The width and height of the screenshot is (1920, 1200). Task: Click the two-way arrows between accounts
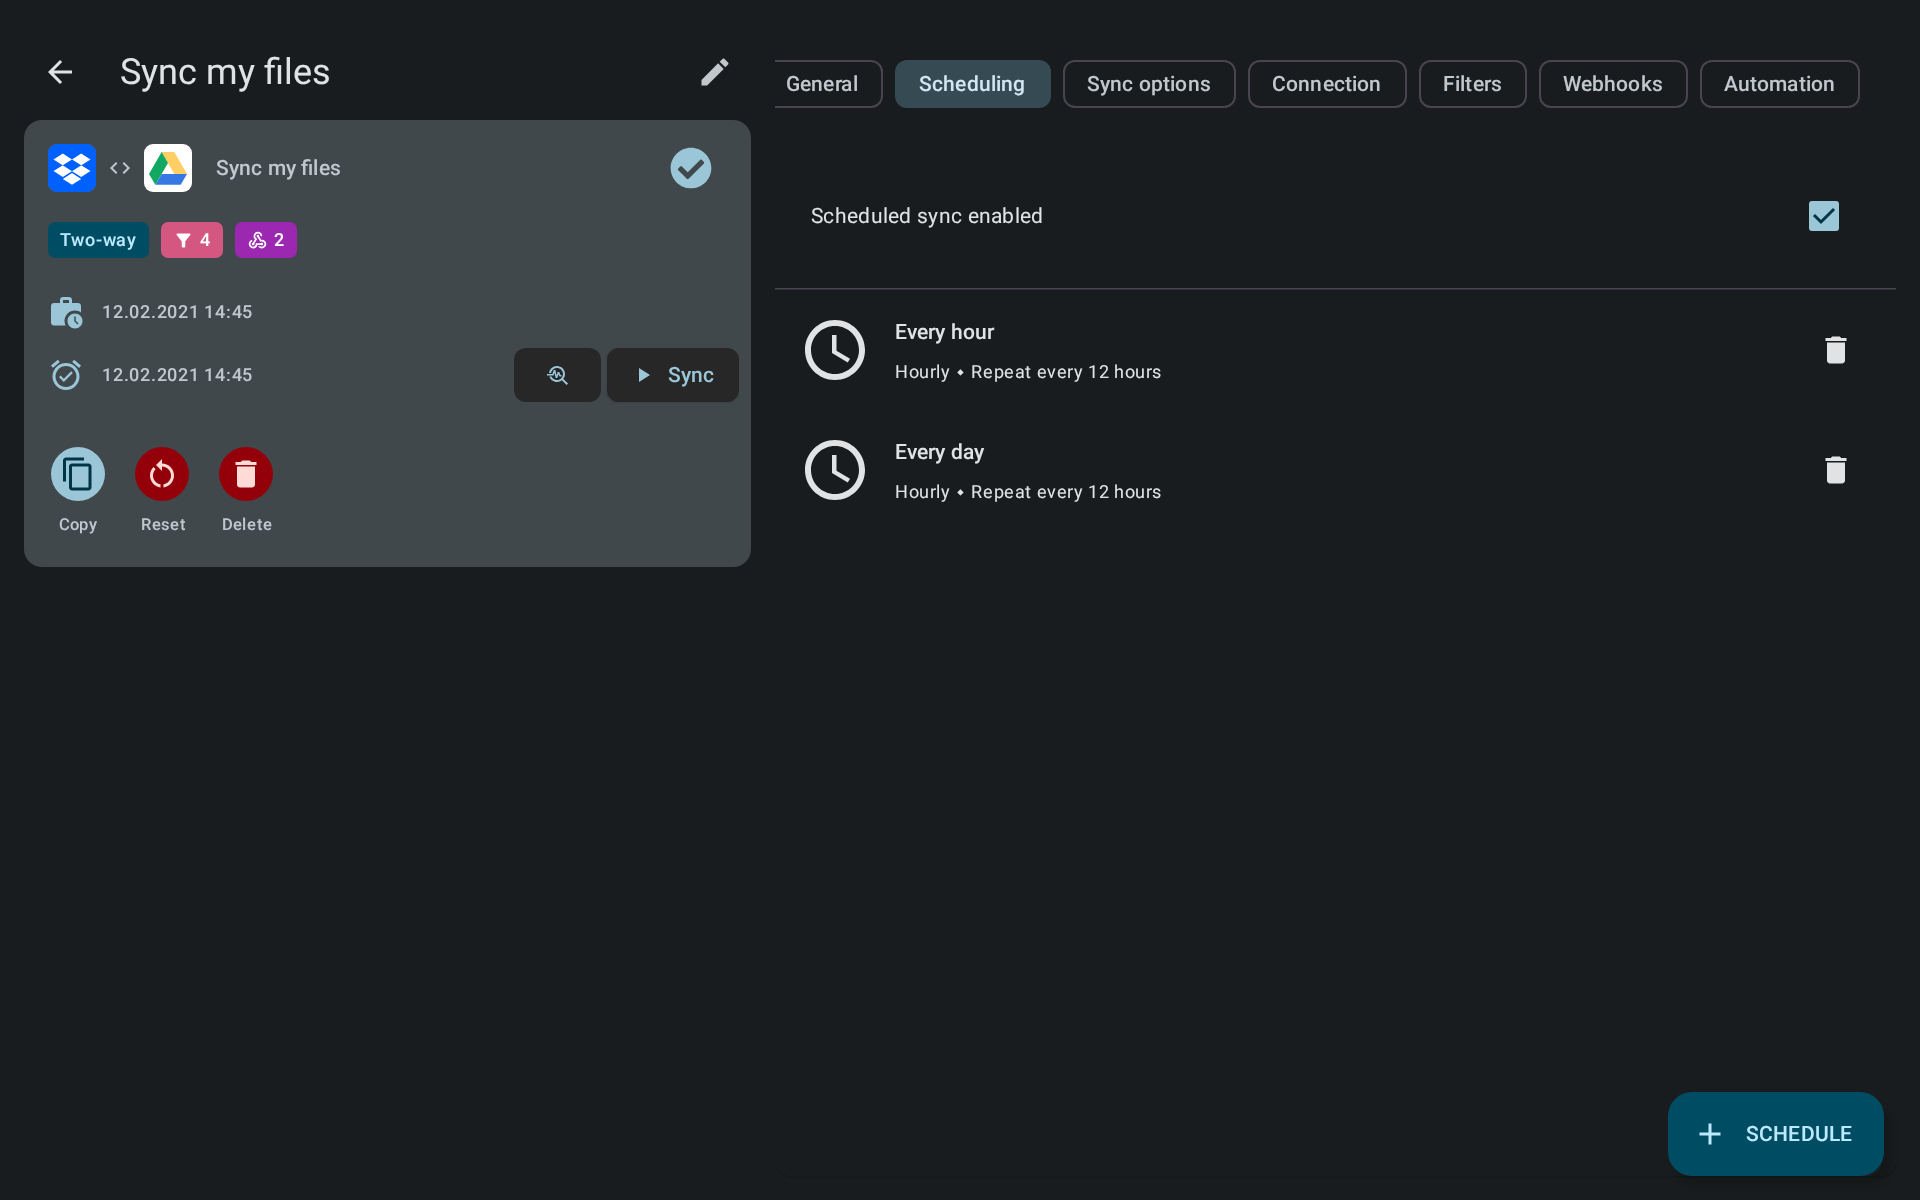coord(120,168)
